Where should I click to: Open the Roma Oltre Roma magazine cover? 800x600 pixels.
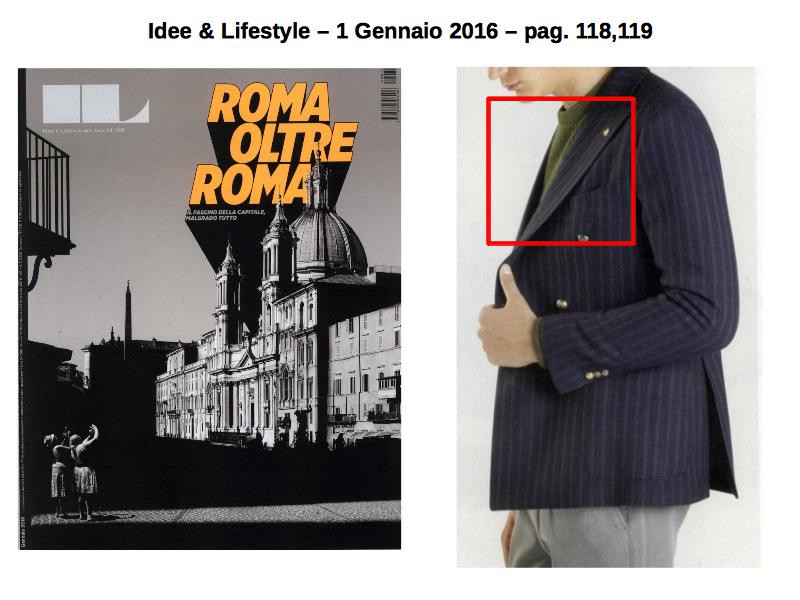coord(209,309)
